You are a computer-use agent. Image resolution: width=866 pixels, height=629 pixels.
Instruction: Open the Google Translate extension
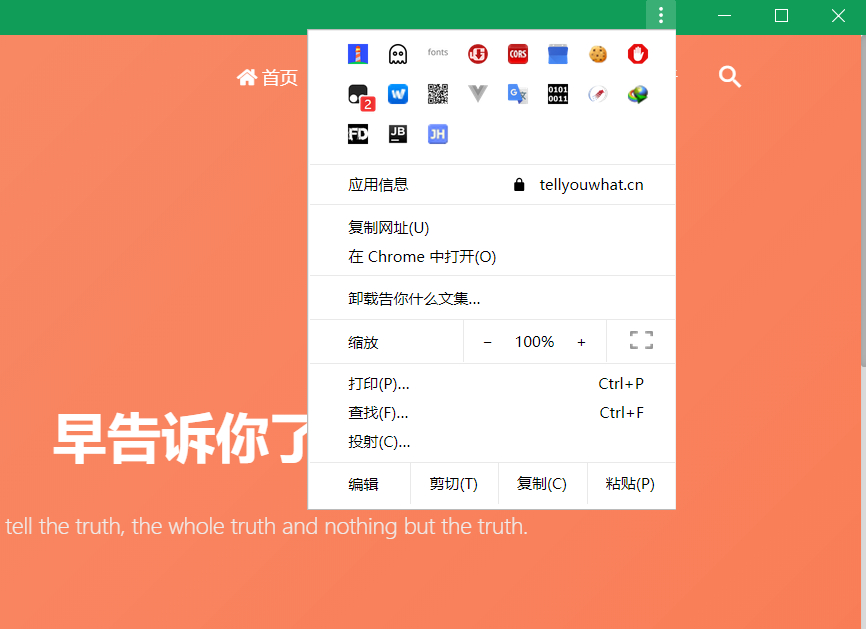[x=518, y=94]
